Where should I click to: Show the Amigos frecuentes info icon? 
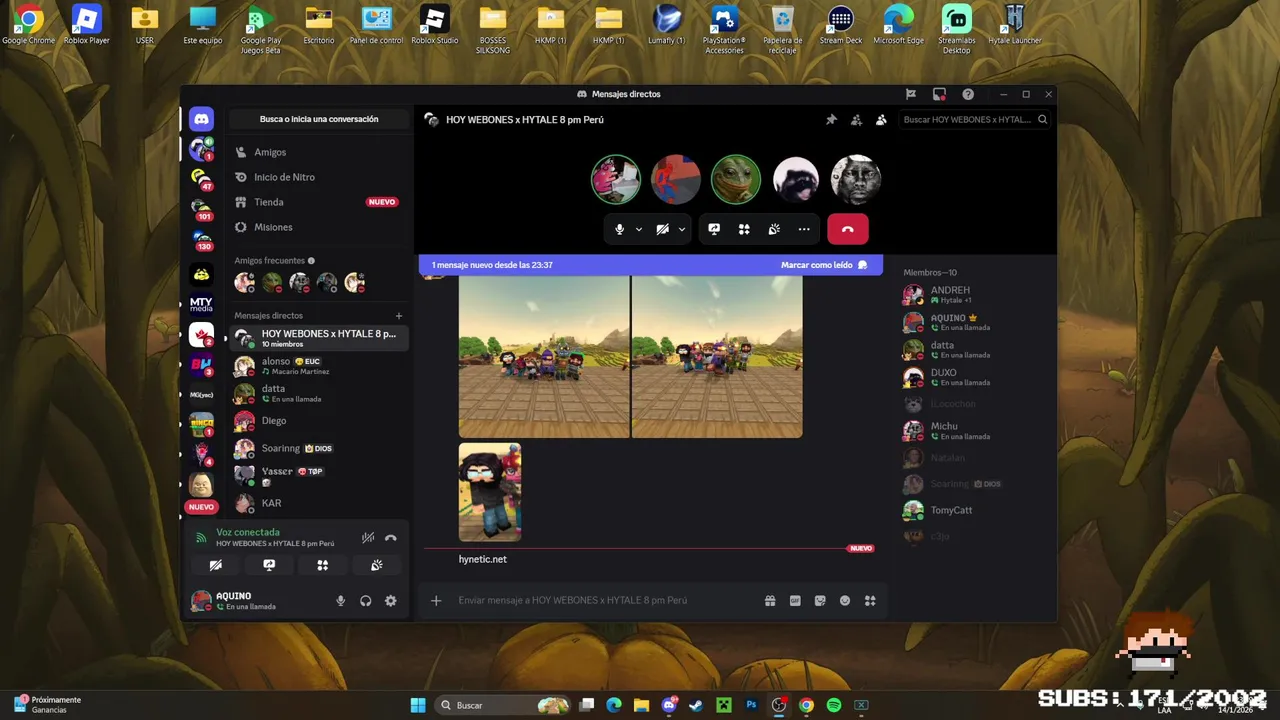(x=311, y=260)
